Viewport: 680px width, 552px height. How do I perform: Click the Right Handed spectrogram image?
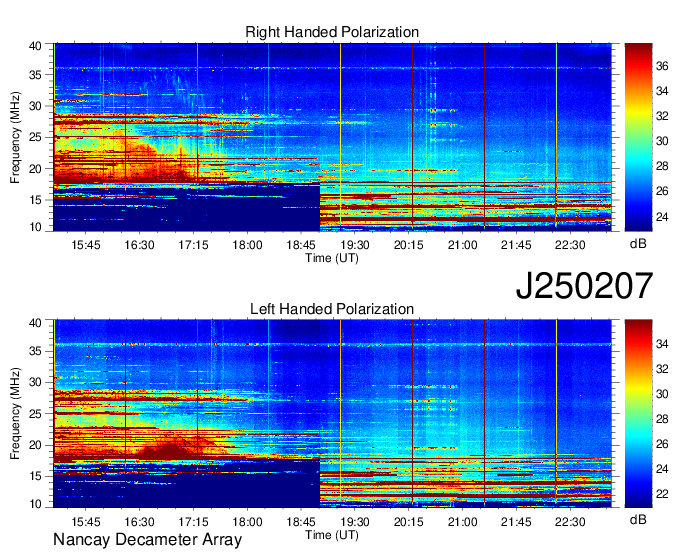332,137
